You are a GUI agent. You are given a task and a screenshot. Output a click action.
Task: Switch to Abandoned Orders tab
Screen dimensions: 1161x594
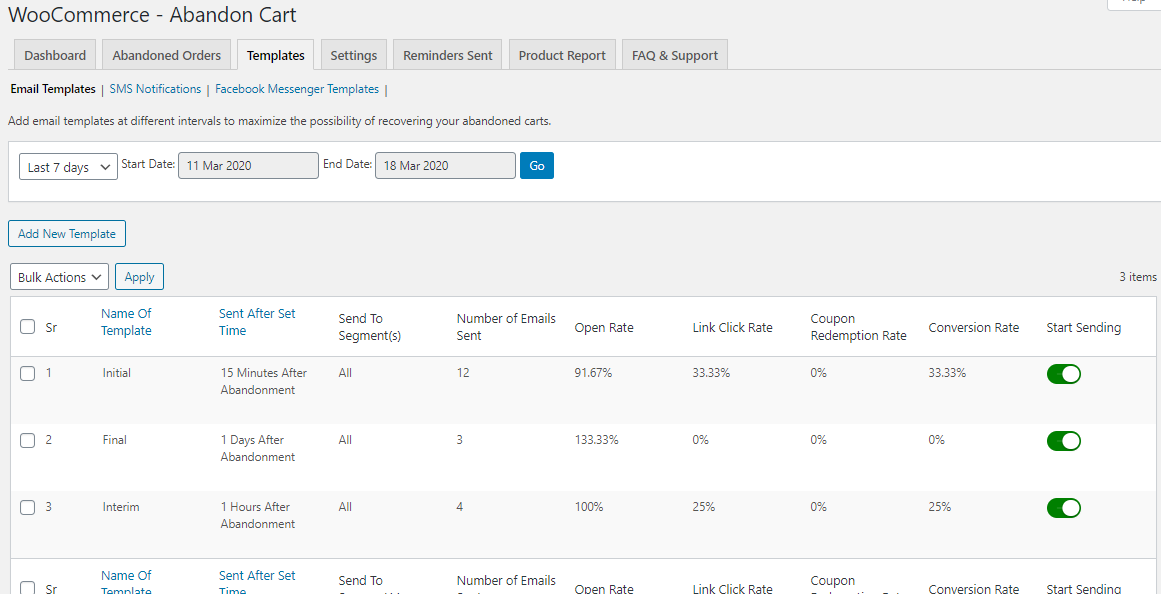tap(167, 55)
